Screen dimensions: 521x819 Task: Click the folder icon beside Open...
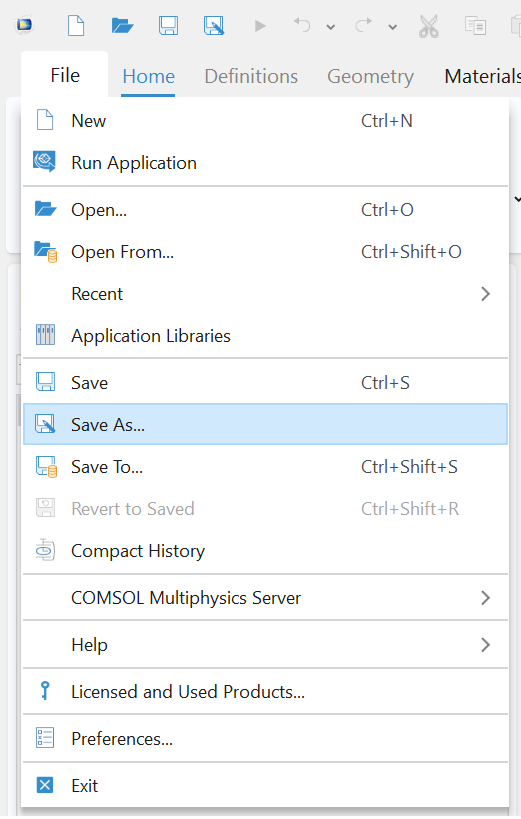point(45,209)
